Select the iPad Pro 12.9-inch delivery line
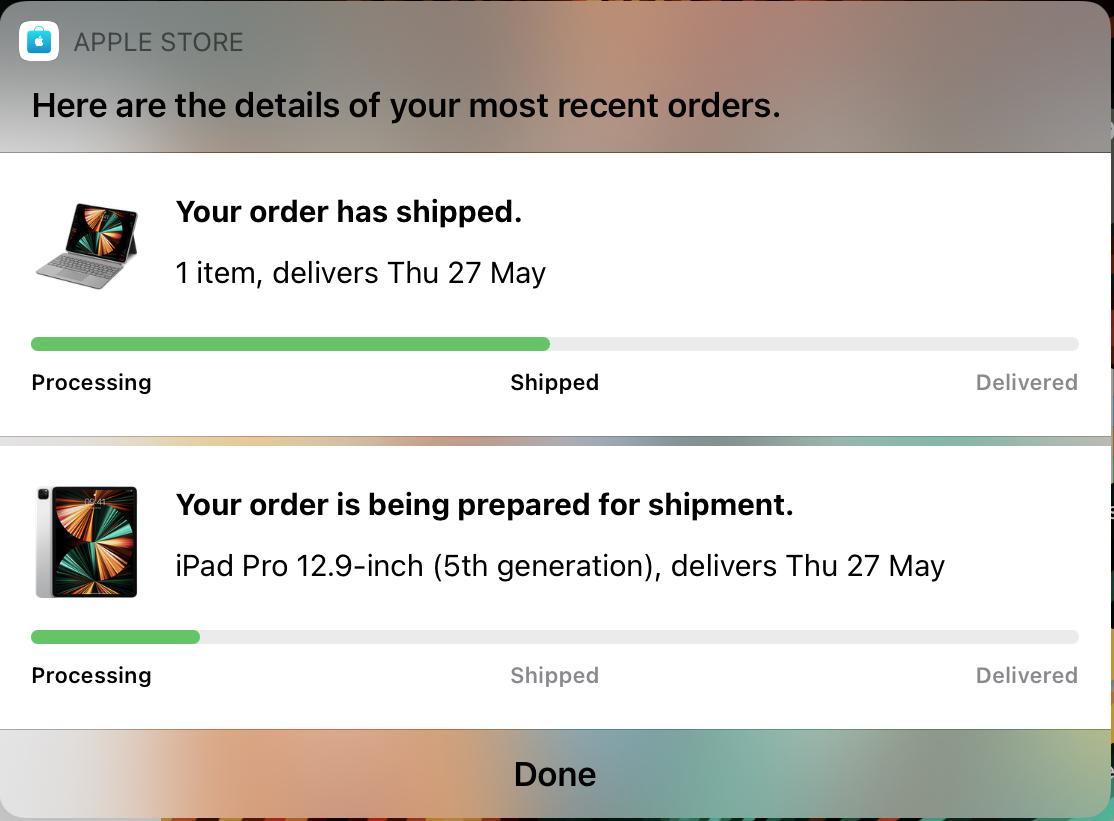The height and width of the screenshot is (821, 1114). point(559,566)
